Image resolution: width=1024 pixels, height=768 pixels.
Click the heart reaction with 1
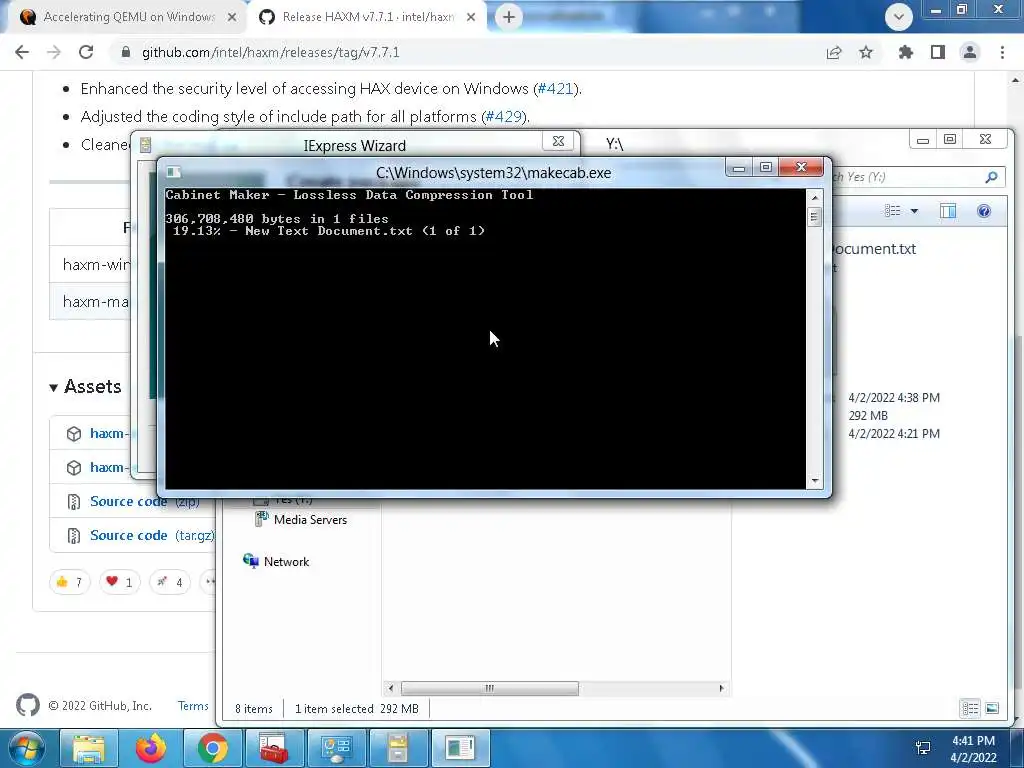tap(120, 582)
